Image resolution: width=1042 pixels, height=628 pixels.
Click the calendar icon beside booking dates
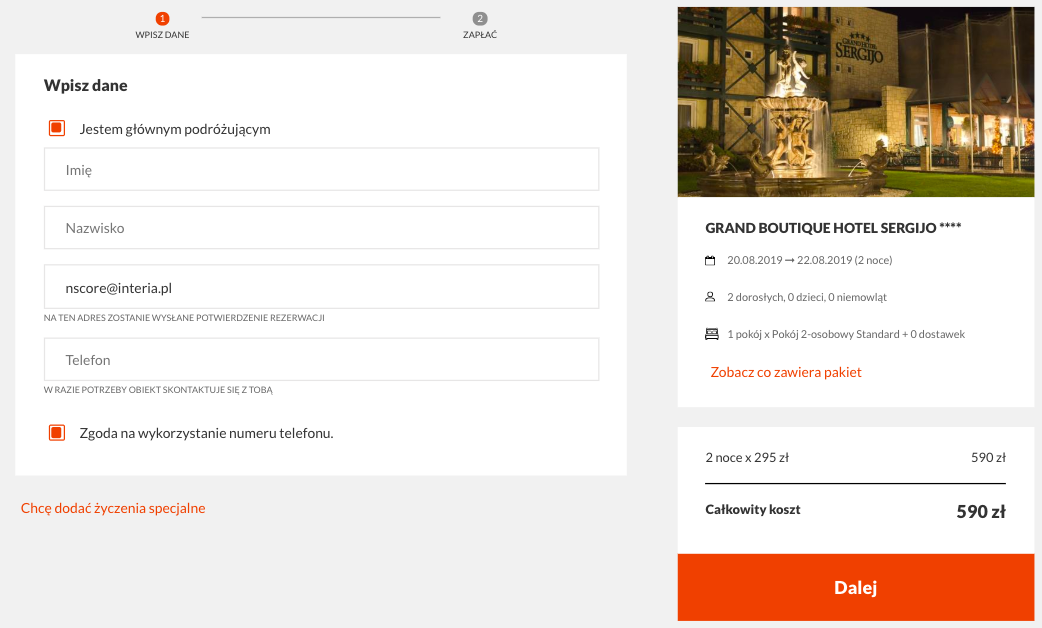pos(710,261)
